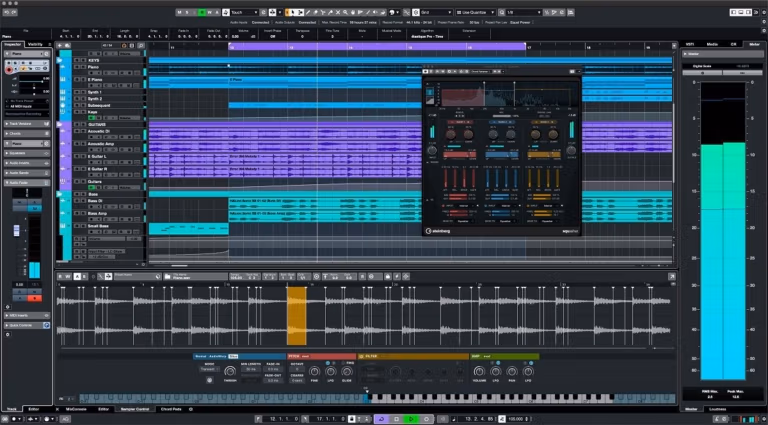Viewport: 768px width, 425px height.
Task: Open the Media tab in right zone
Action: click(x=712, y=44)
